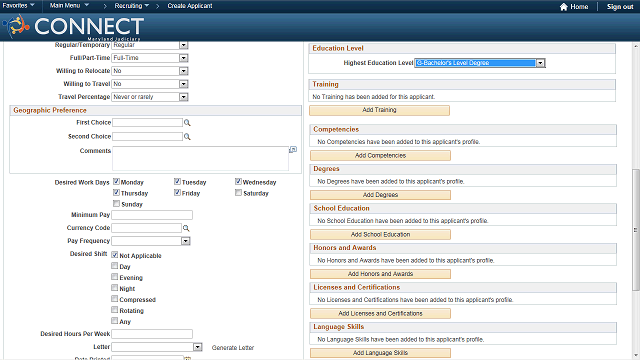Click the Second Choice input field
Image resolution: width=640 pixels, height=360 pixels.
147,136
